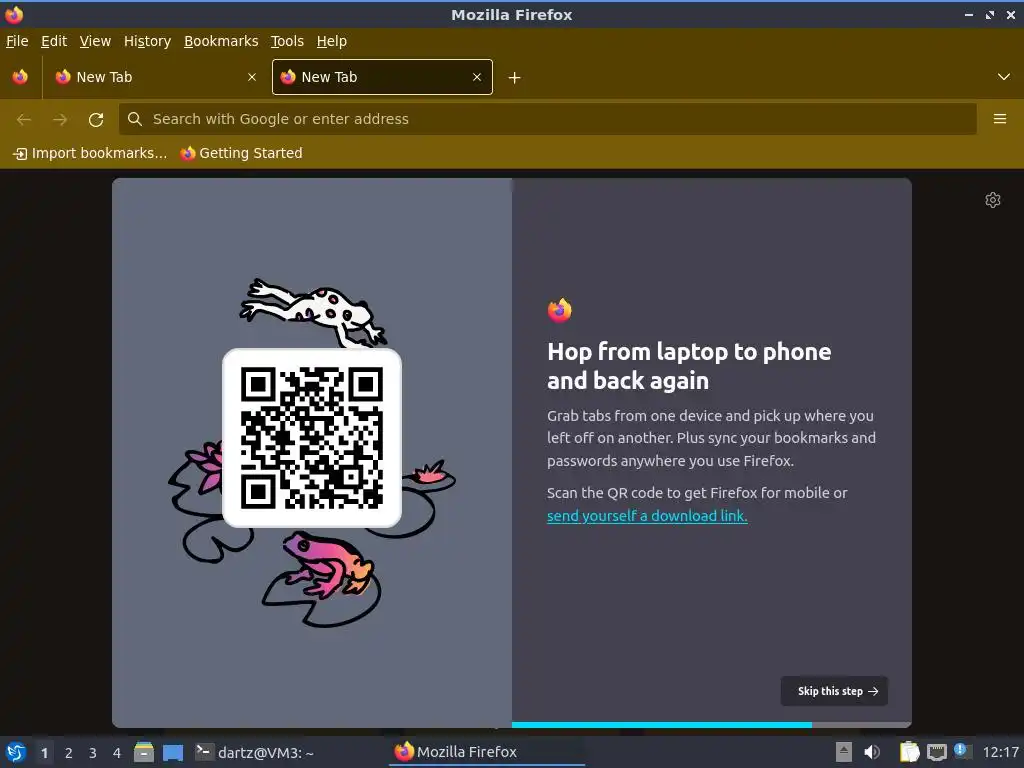
Task: Maximize the Mozilla Firefox window
Action: pos(990,14)
